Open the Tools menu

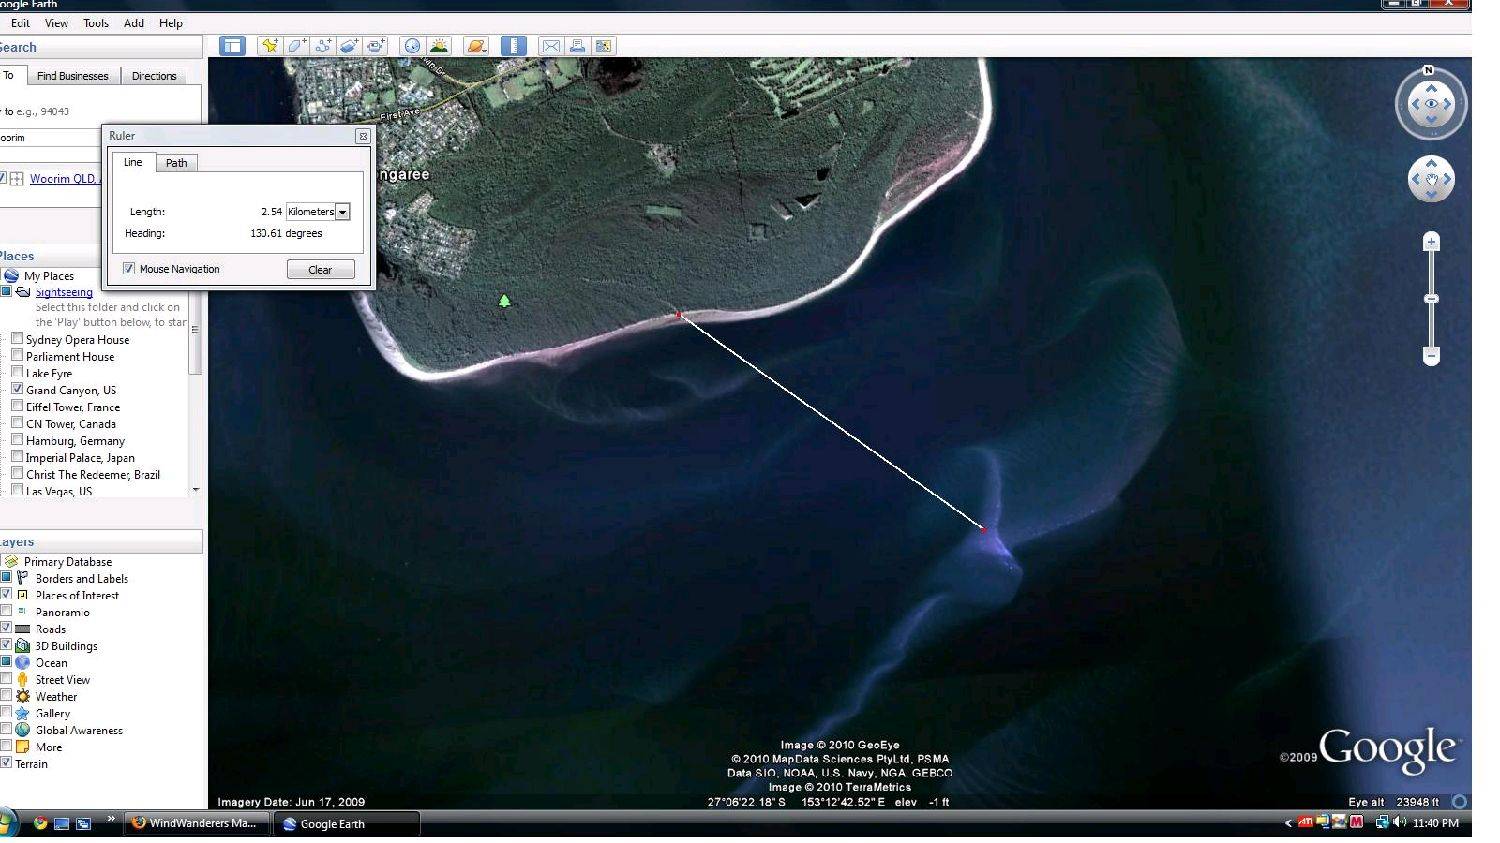(x=96, y=23)
